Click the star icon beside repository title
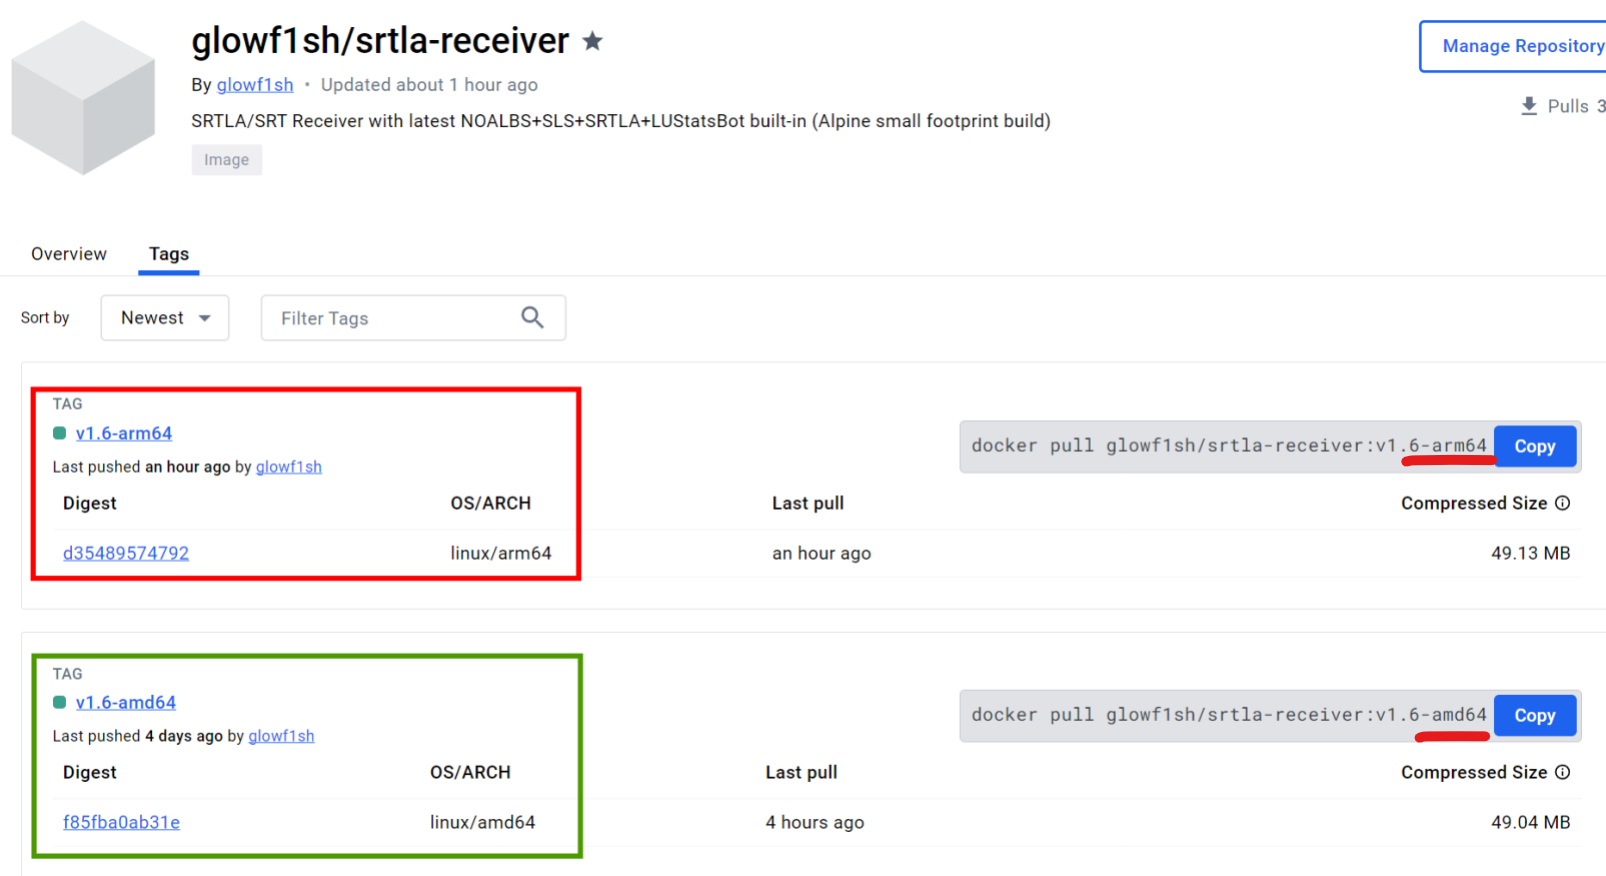 click(x=593, y=41)
